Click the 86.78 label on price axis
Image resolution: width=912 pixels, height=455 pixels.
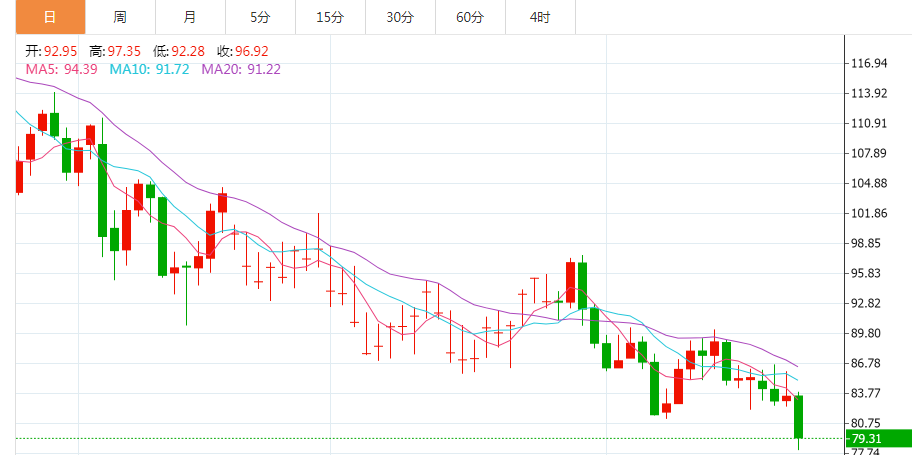[868, 363]
